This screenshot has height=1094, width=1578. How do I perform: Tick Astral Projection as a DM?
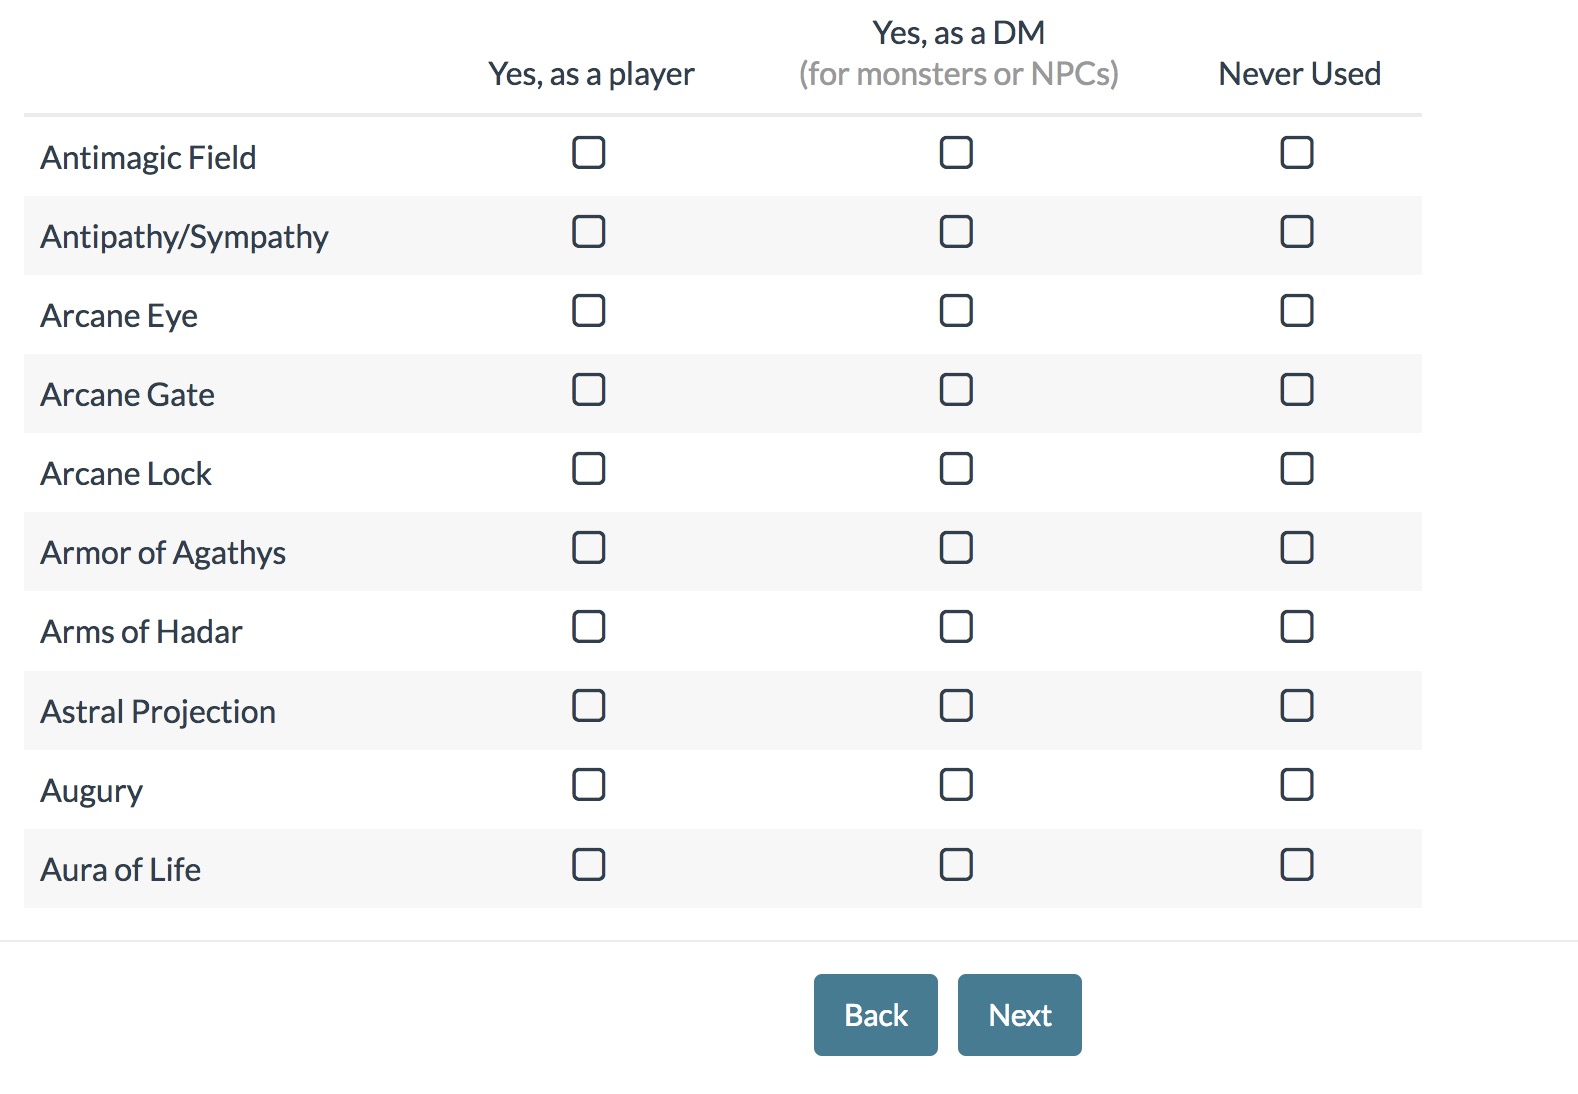(x=956, y=706)
